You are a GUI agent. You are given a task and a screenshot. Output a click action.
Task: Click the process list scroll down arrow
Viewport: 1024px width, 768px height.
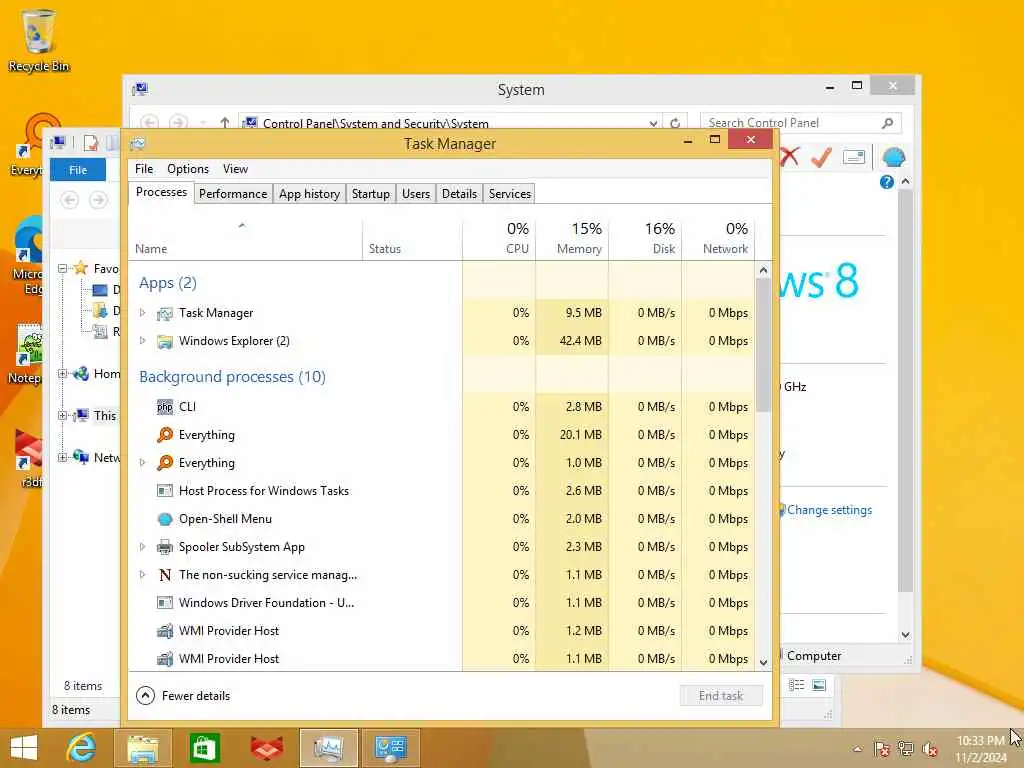(763, 662)
